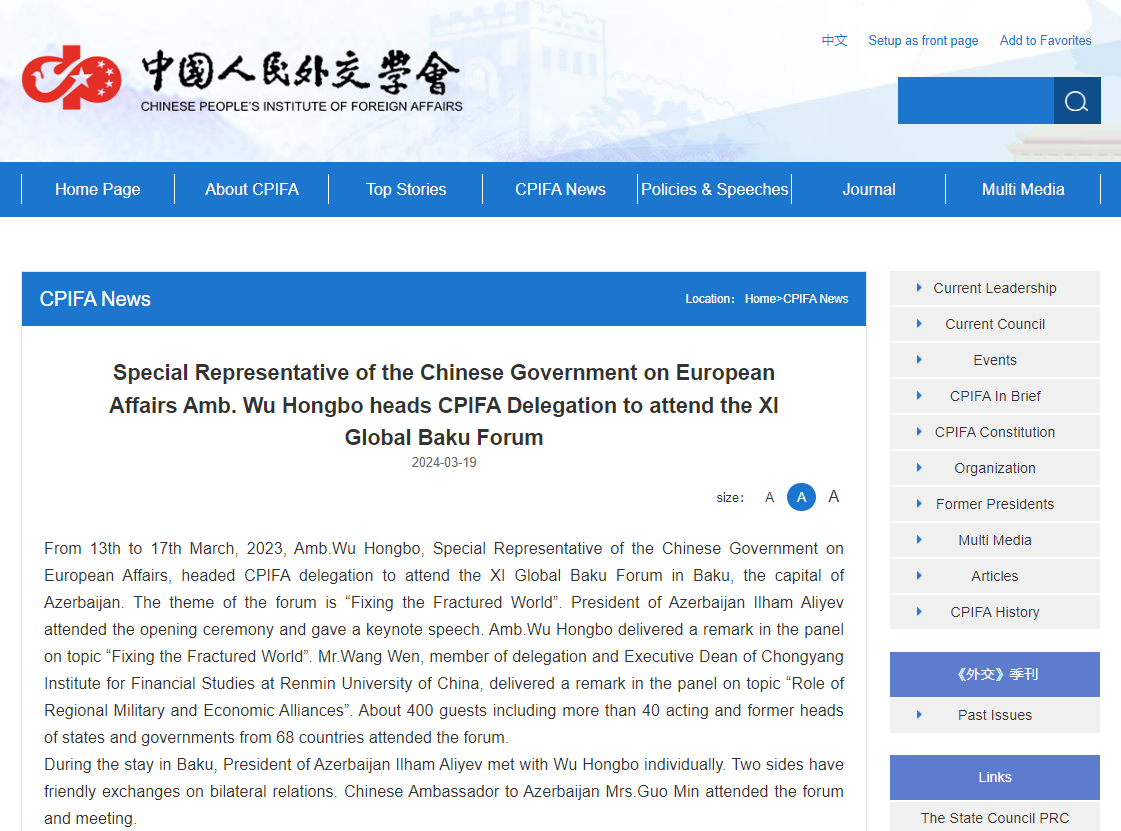Click arrow icon beside Current Council

point(919,324)
